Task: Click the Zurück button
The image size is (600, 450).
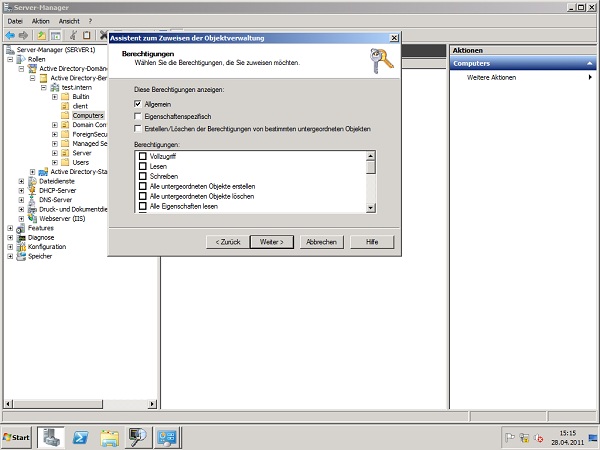Action: click(228, 242)
